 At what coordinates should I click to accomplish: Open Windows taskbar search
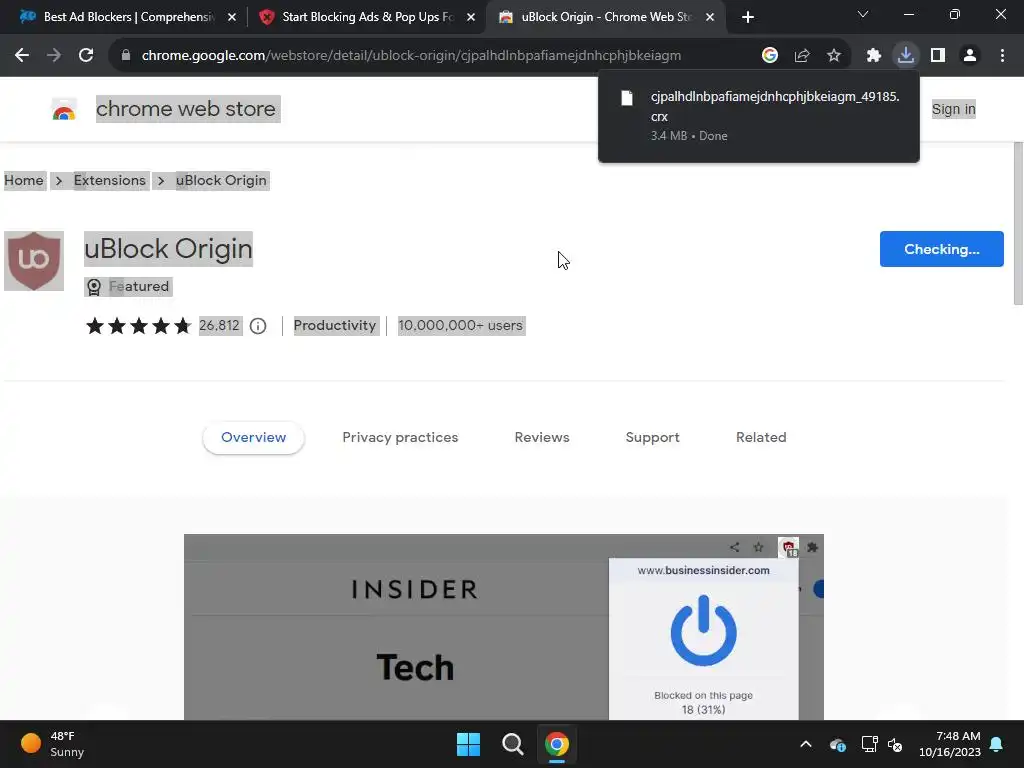[513, 744]
